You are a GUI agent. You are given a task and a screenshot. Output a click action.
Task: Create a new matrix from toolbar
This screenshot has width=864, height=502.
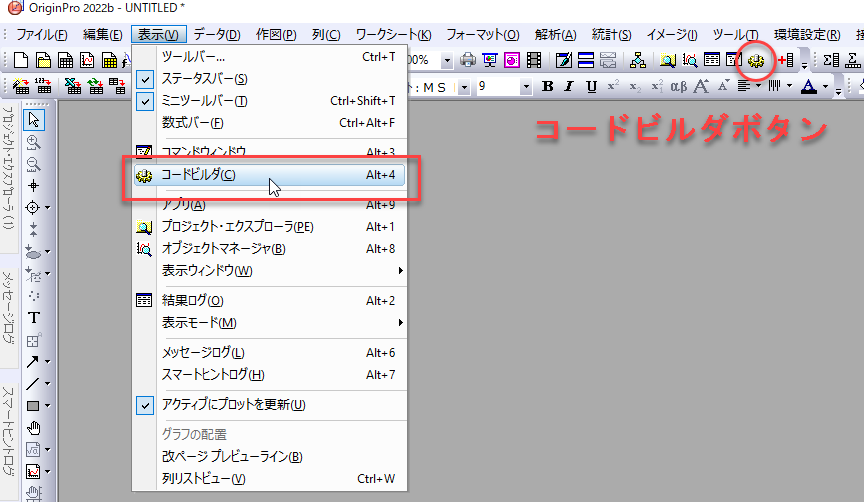pos(109,60)
